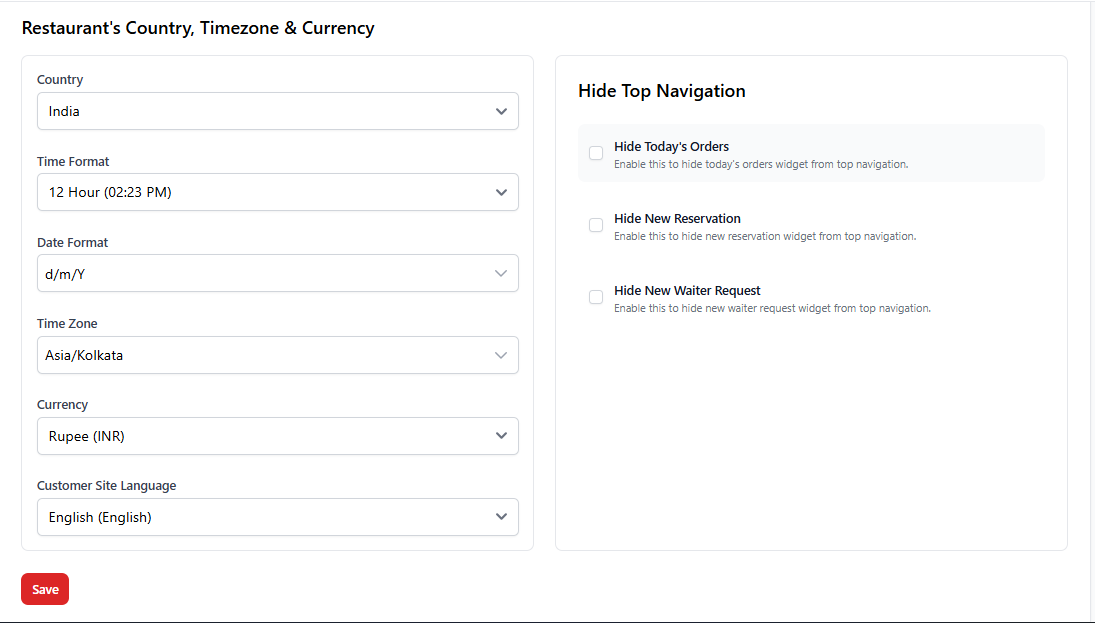Screen dimensions: 1095x623
Task: Click the Time Zone chevron icon
Action: pyautogui.click(x=501, y=355)
